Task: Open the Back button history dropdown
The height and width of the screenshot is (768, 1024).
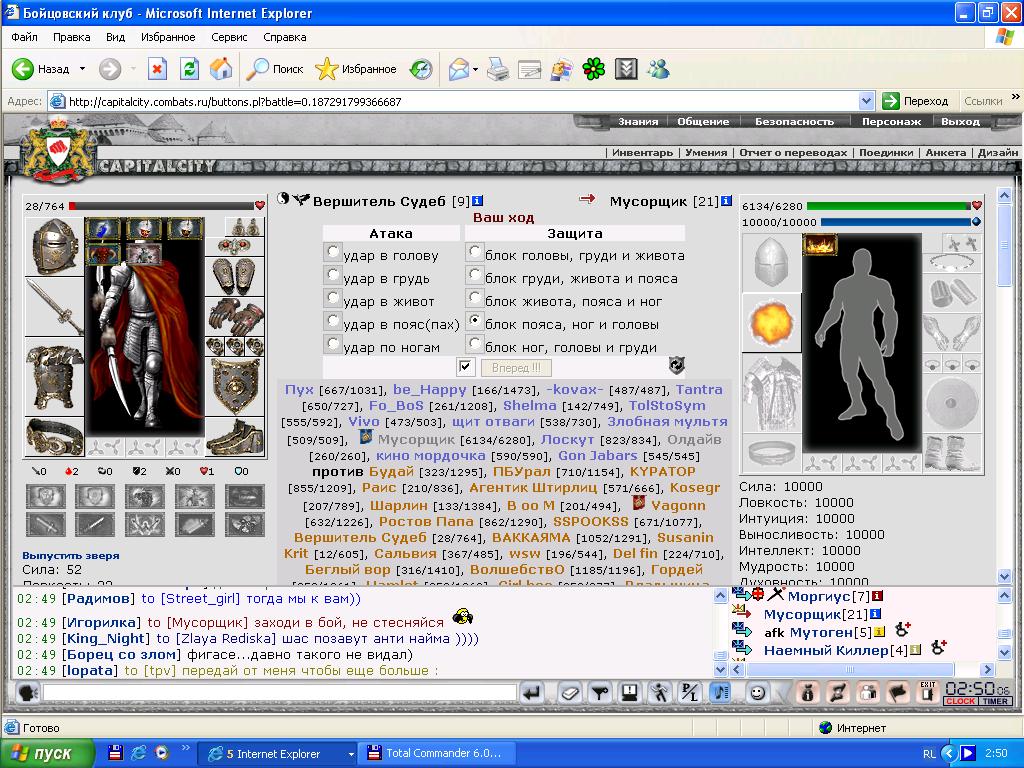Action: [x=82, y=69]
